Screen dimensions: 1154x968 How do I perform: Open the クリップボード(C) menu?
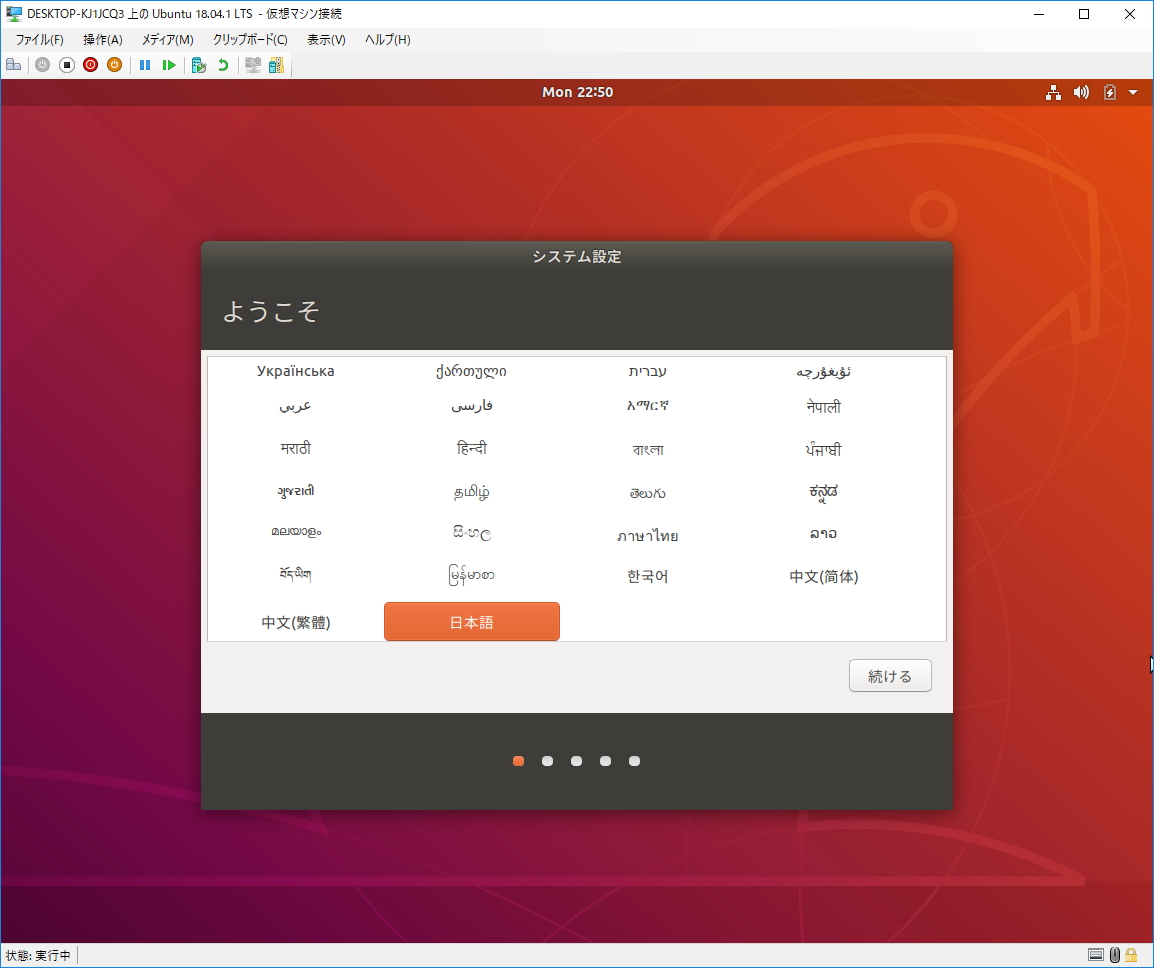click(249, 40)
